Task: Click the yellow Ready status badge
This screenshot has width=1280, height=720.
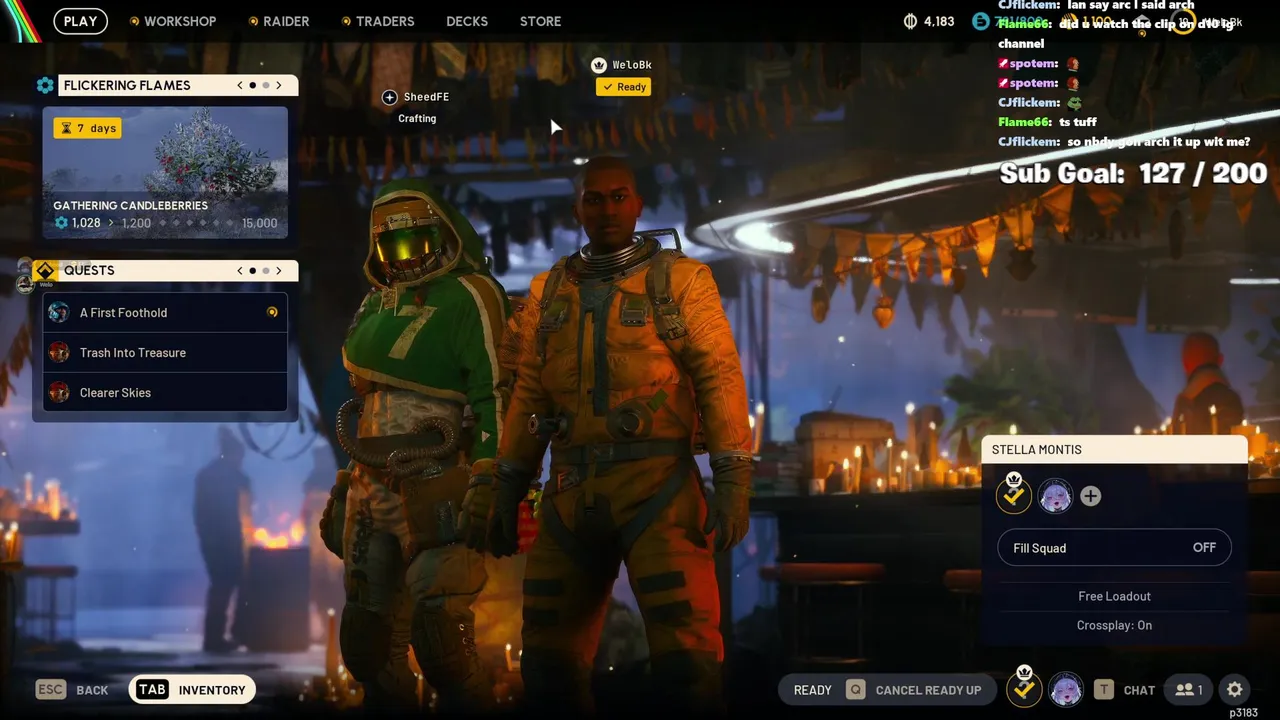Action: [x=623, y=87]
